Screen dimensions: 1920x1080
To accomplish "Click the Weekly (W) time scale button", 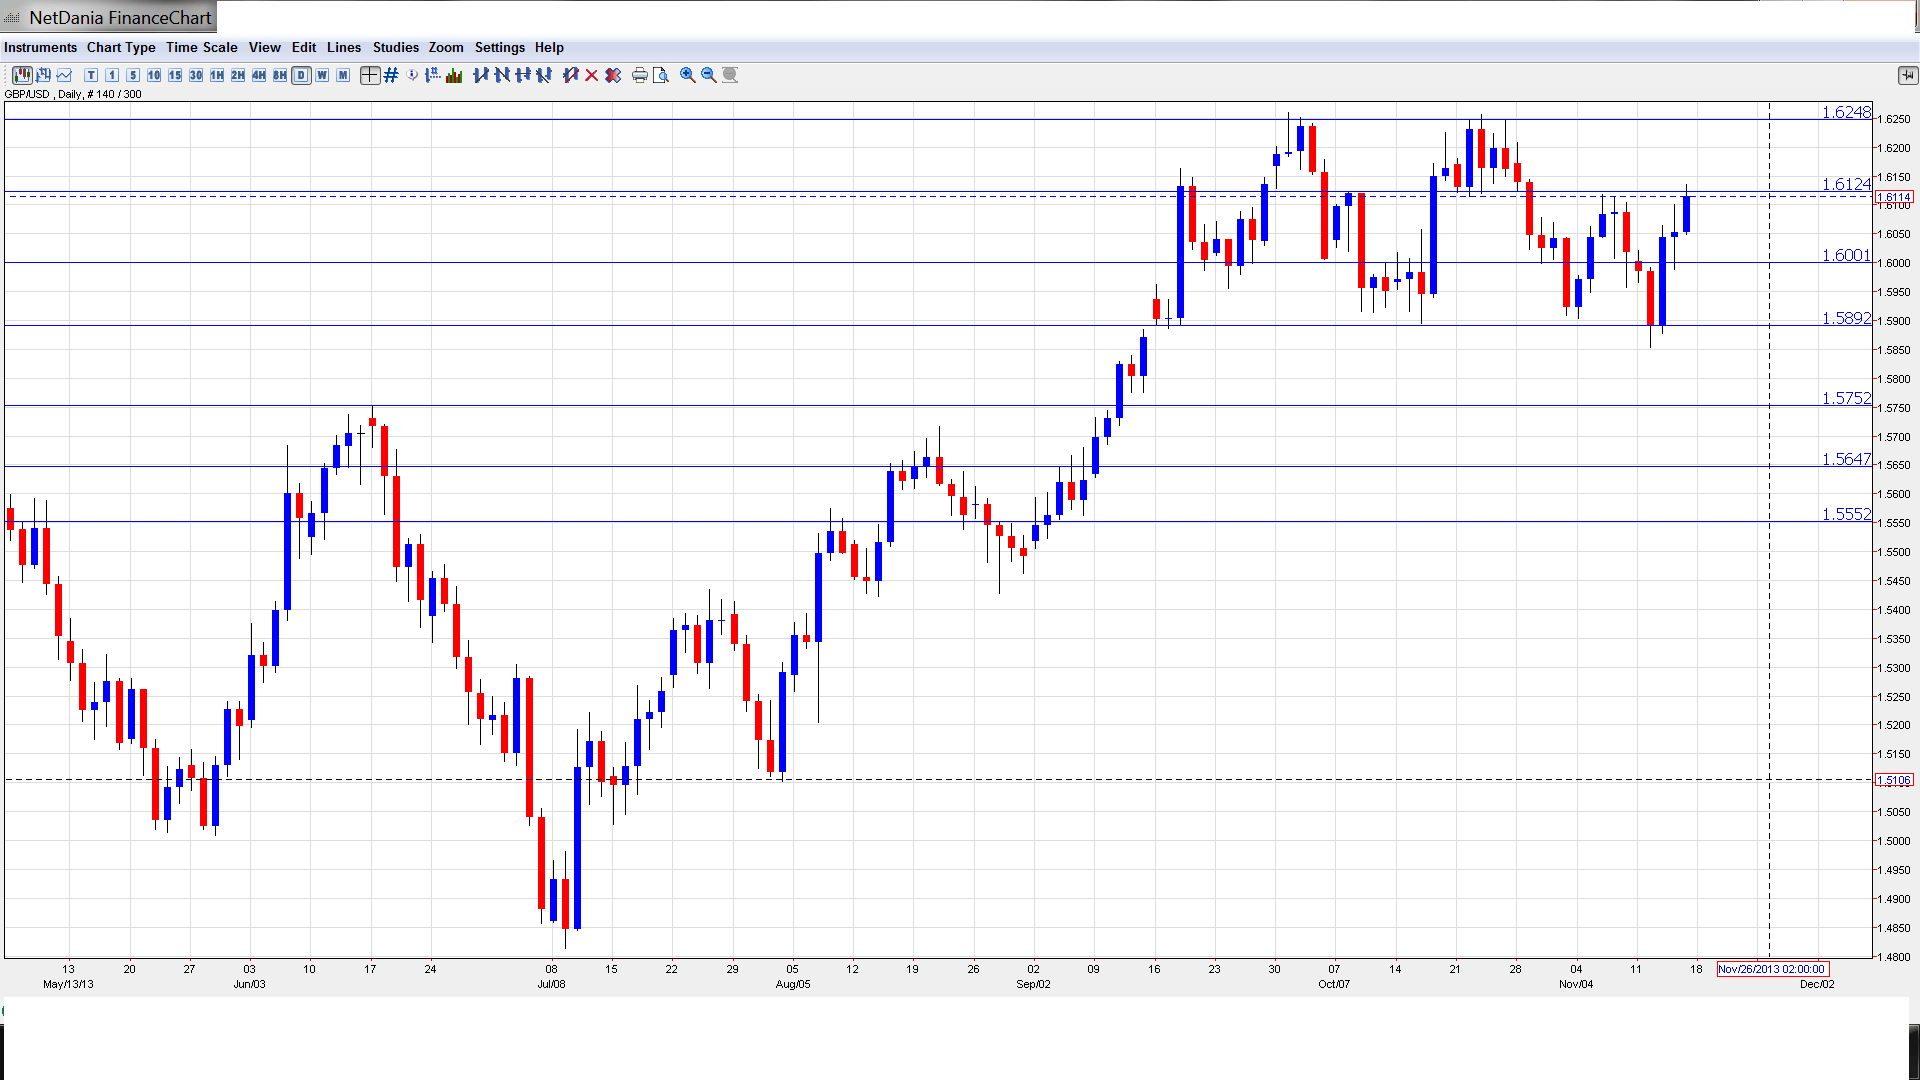I will click(322, 75).
